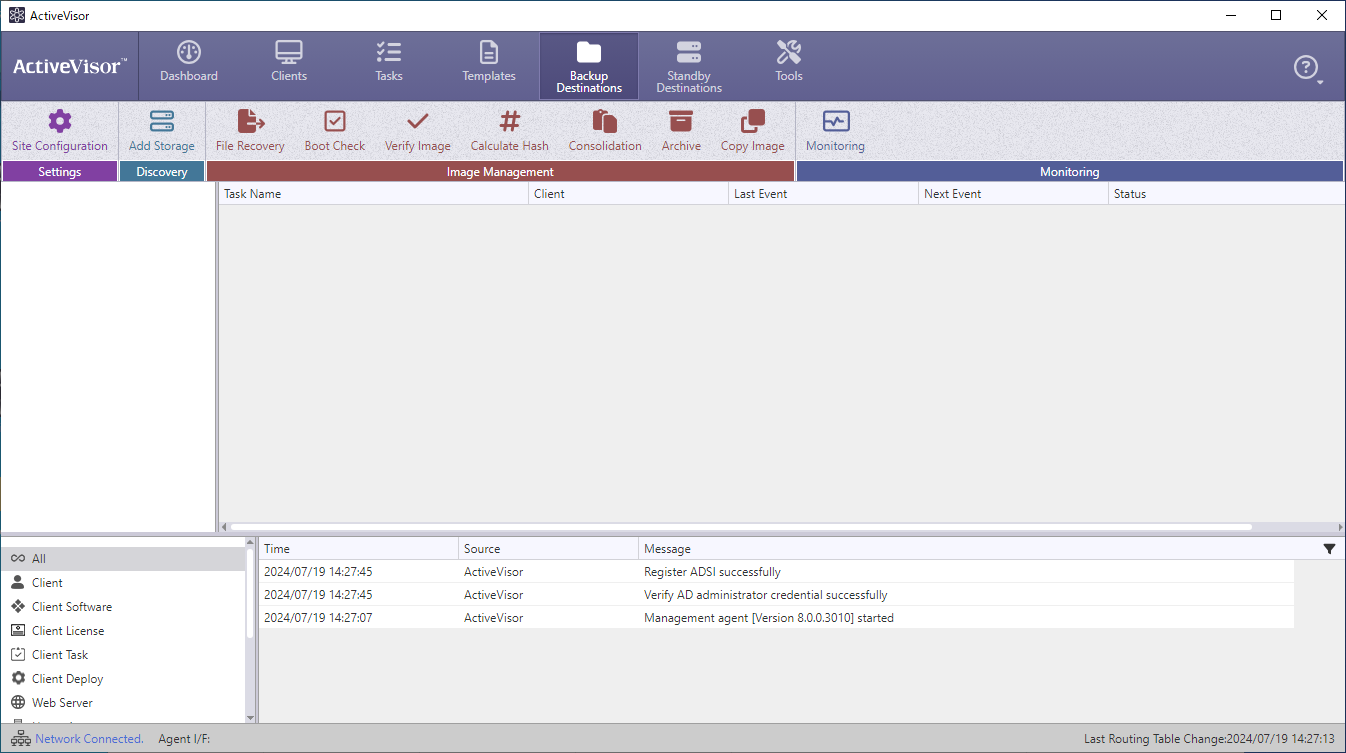Image resolution: width=1346 pixels, height=753 pixels.
Task: Select Client log category
Action: pyautogui.click(x=123, y=583)
